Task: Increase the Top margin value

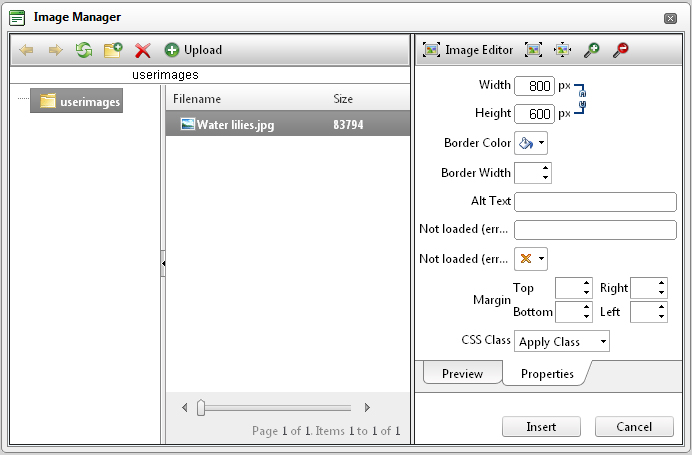Action: click(x=587, y=283)
